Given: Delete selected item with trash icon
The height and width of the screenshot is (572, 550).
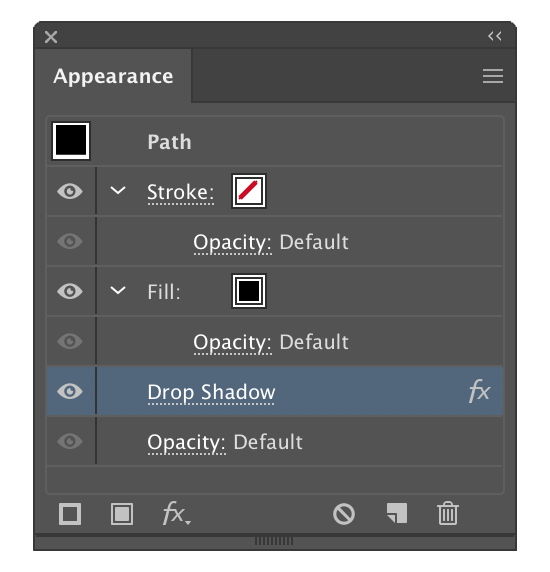Looking at the screenshot, I should pyautogui.click(x=448, y=513).
